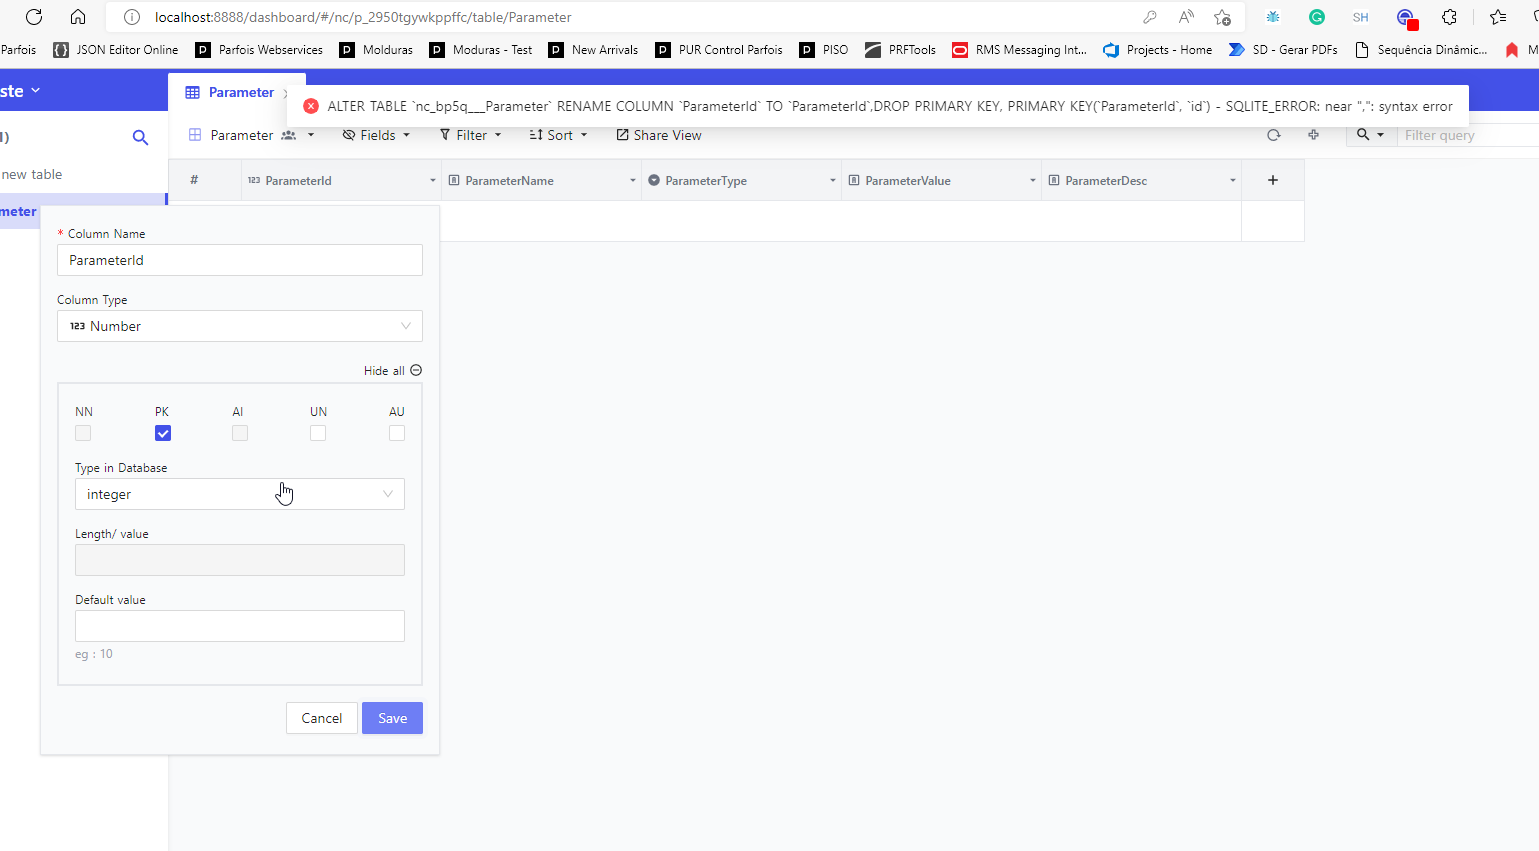The image size is (1539, 851).
Task: Open the Column Type dropdown
Action: point(239,326)
